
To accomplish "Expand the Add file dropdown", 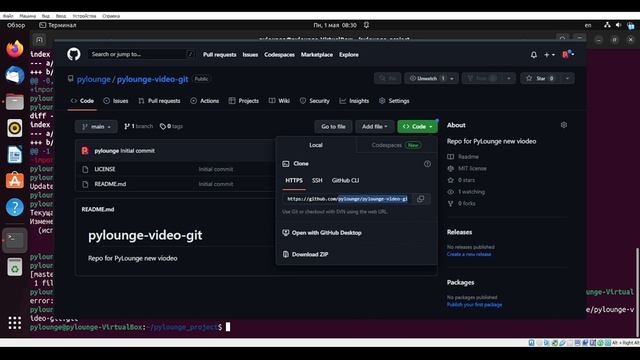I will (374, 127).
